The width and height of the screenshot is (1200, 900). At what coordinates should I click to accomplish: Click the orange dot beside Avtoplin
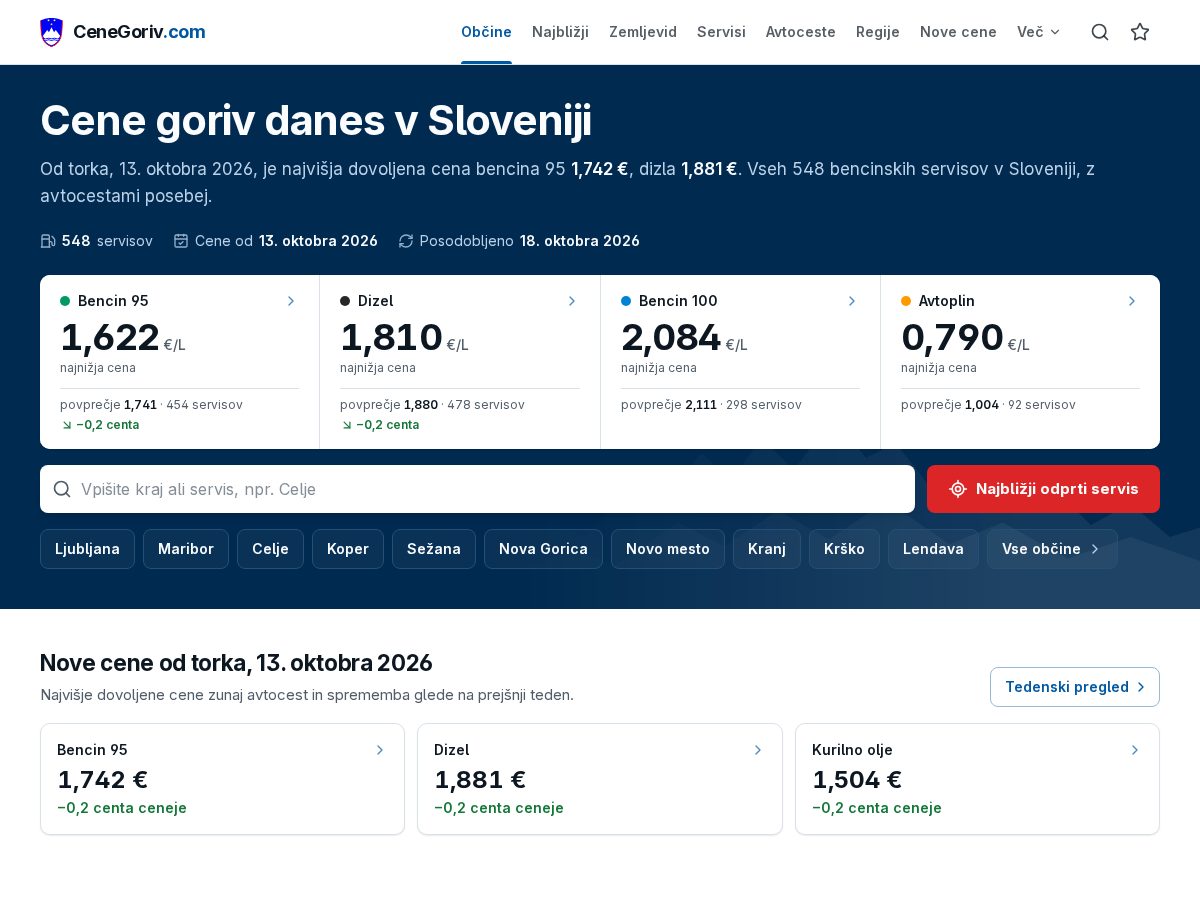(906, 301)
